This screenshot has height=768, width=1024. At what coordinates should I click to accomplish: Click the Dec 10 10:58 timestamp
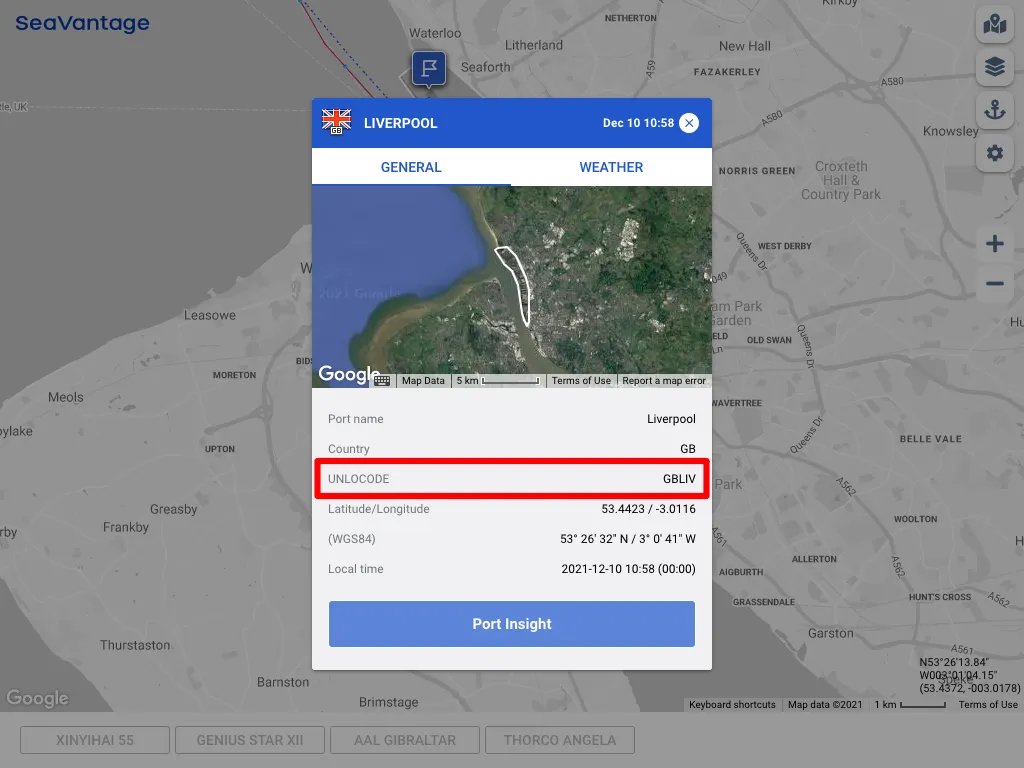click(x=638, y=123)
